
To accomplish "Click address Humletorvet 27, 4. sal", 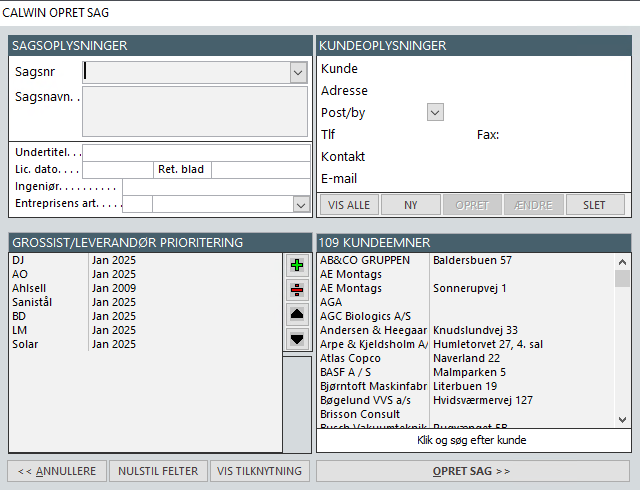I will (488, 344).
